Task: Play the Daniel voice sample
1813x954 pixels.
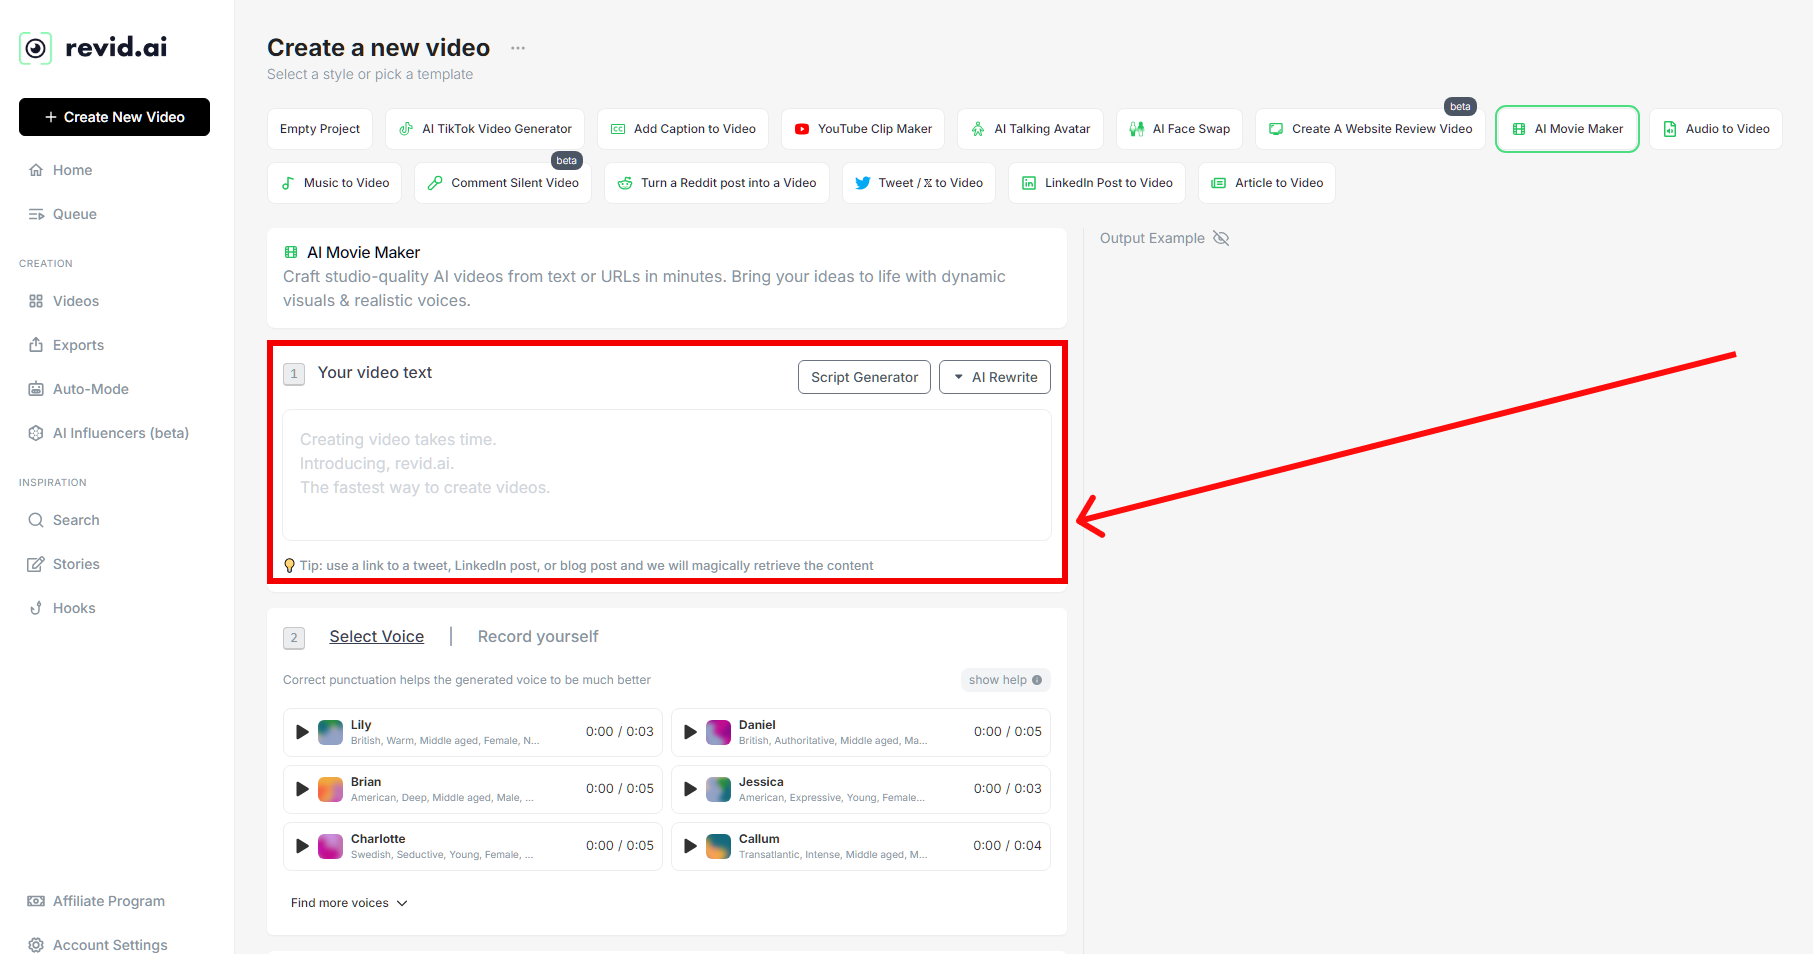Action: 690,732
